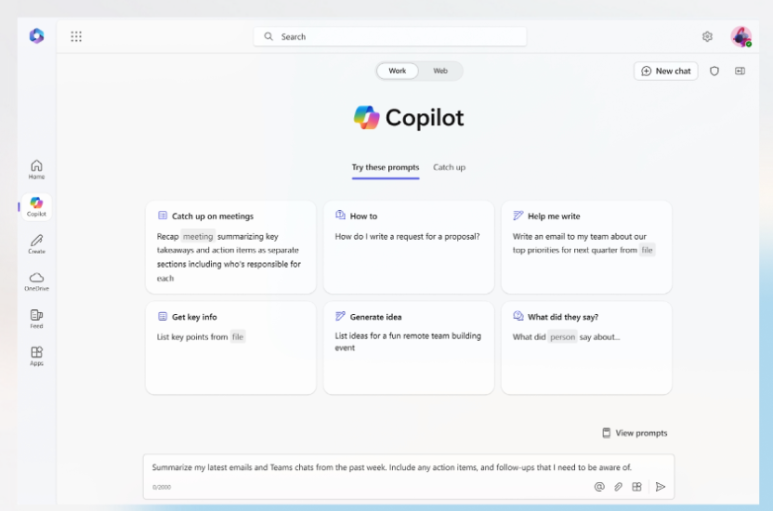Select the Try these prompts tab
The image size is (773, 511).
coord(386,168)
